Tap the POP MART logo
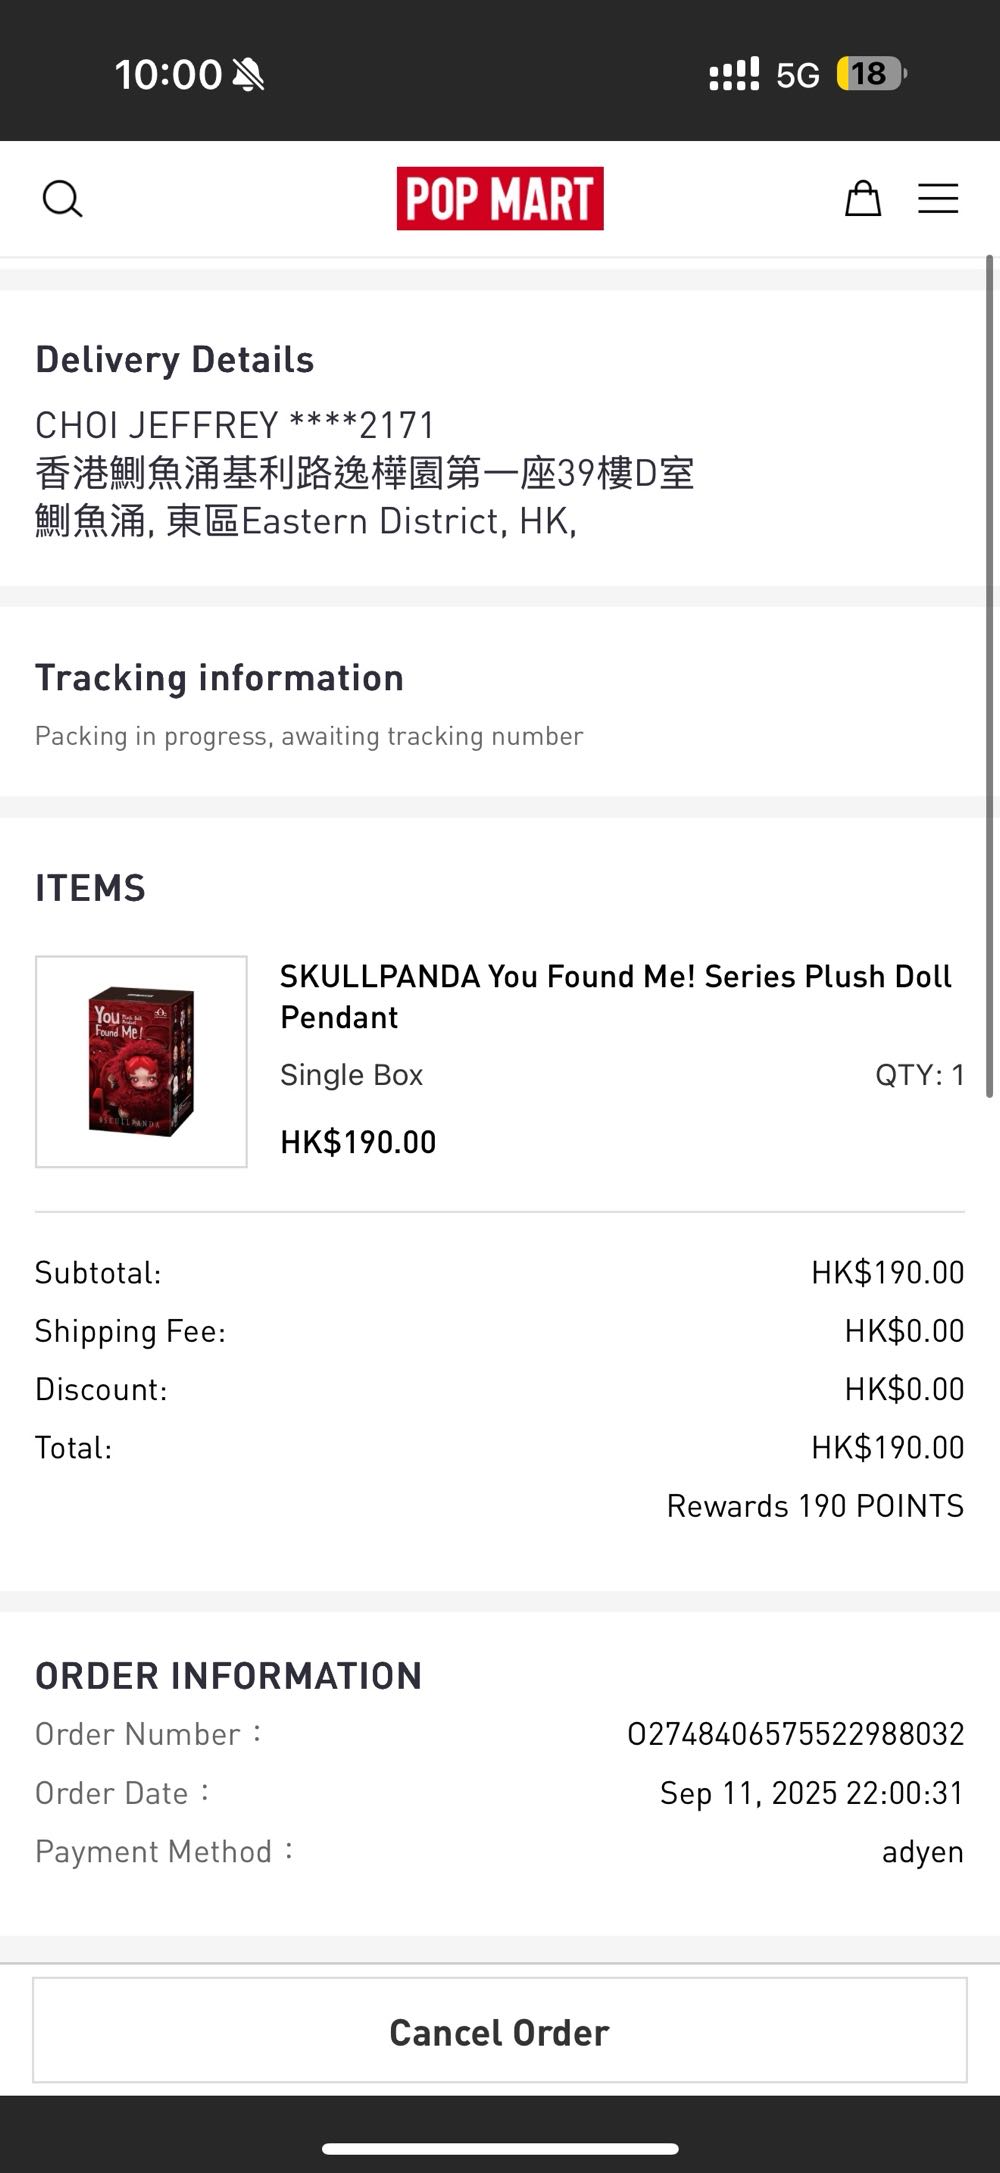The height and width of the screenshot is (2173, 1000). click(x=500, y=198)
